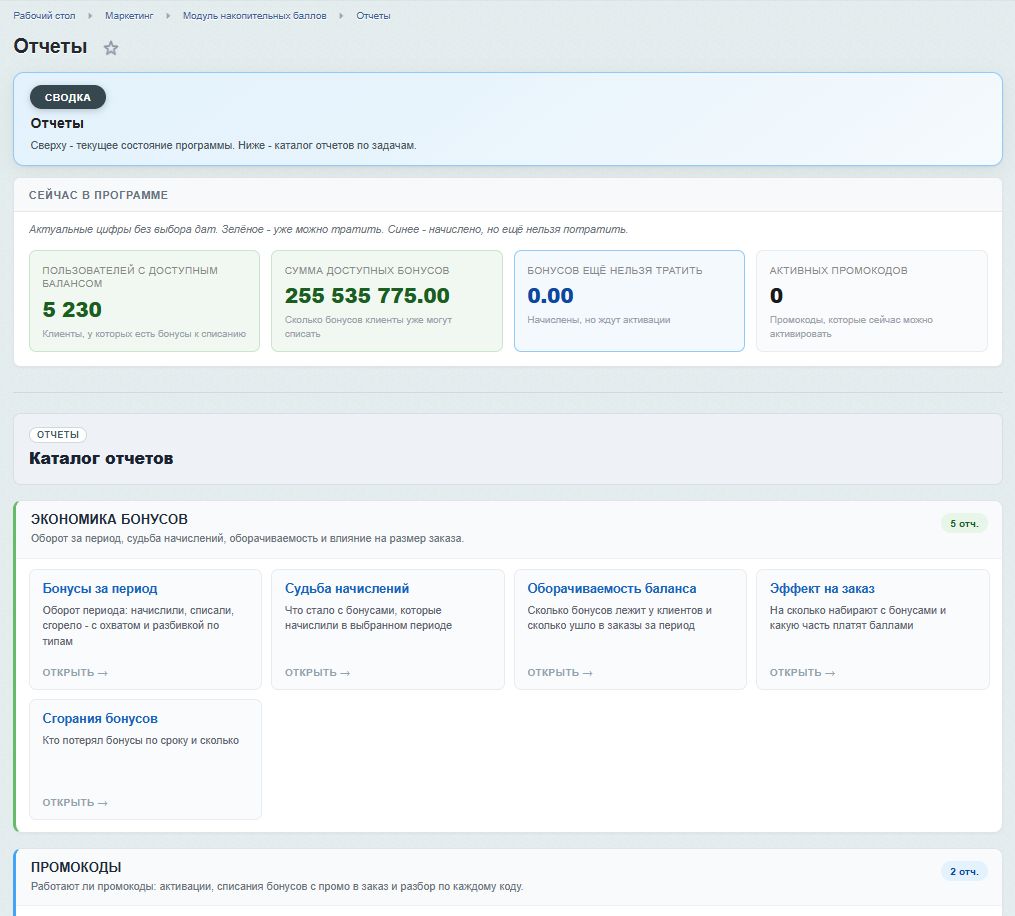Open the Оборачиваемость баланса report title
Image resolution: width=1015 pixels, height=916 pixels.
click(x=612, y=588)
